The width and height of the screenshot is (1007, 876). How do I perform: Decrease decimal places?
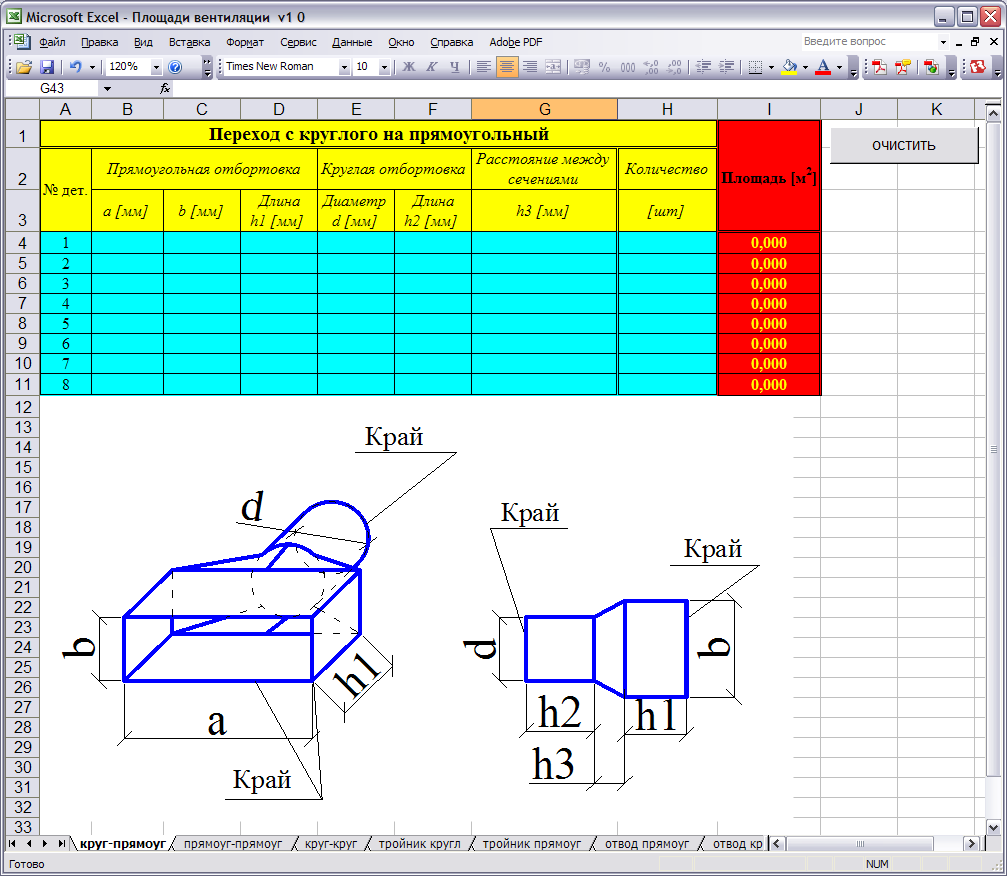click(674, 67)
